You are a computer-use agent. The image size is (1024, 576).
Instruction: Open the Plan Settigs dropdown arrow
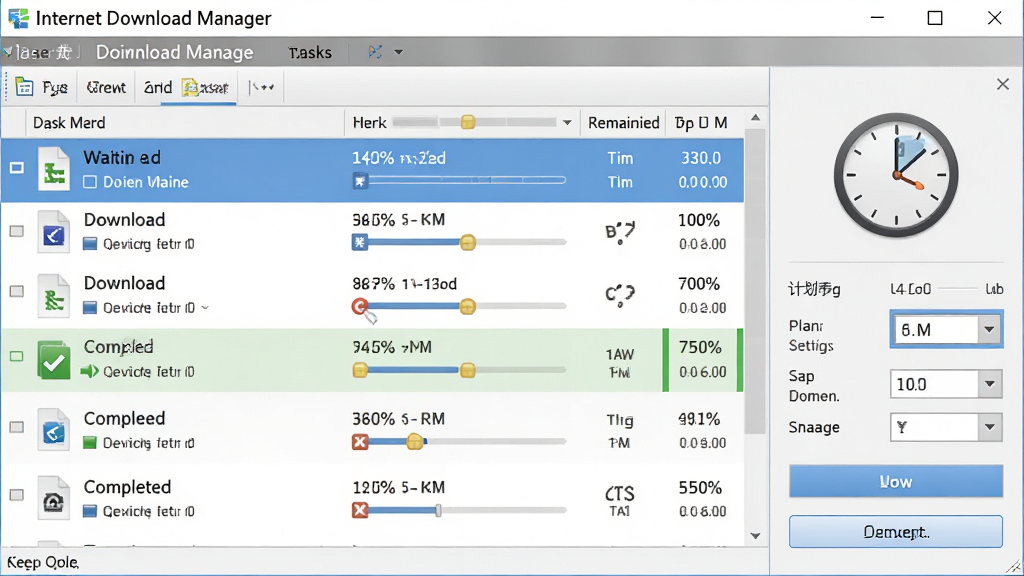click(x=989, y=330)
